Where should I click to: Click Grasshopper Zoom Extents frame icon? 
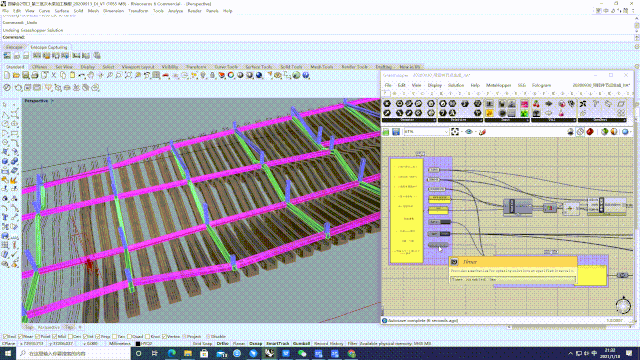[455, 132]
